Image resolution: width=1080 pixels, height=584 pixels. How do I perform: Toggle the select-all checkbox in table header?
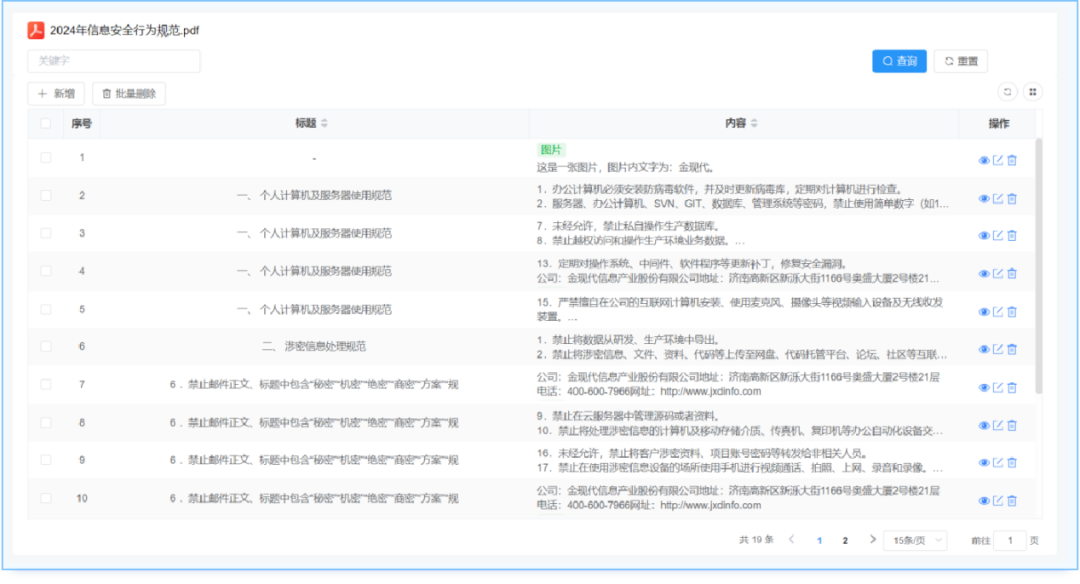tap(45, 124)
